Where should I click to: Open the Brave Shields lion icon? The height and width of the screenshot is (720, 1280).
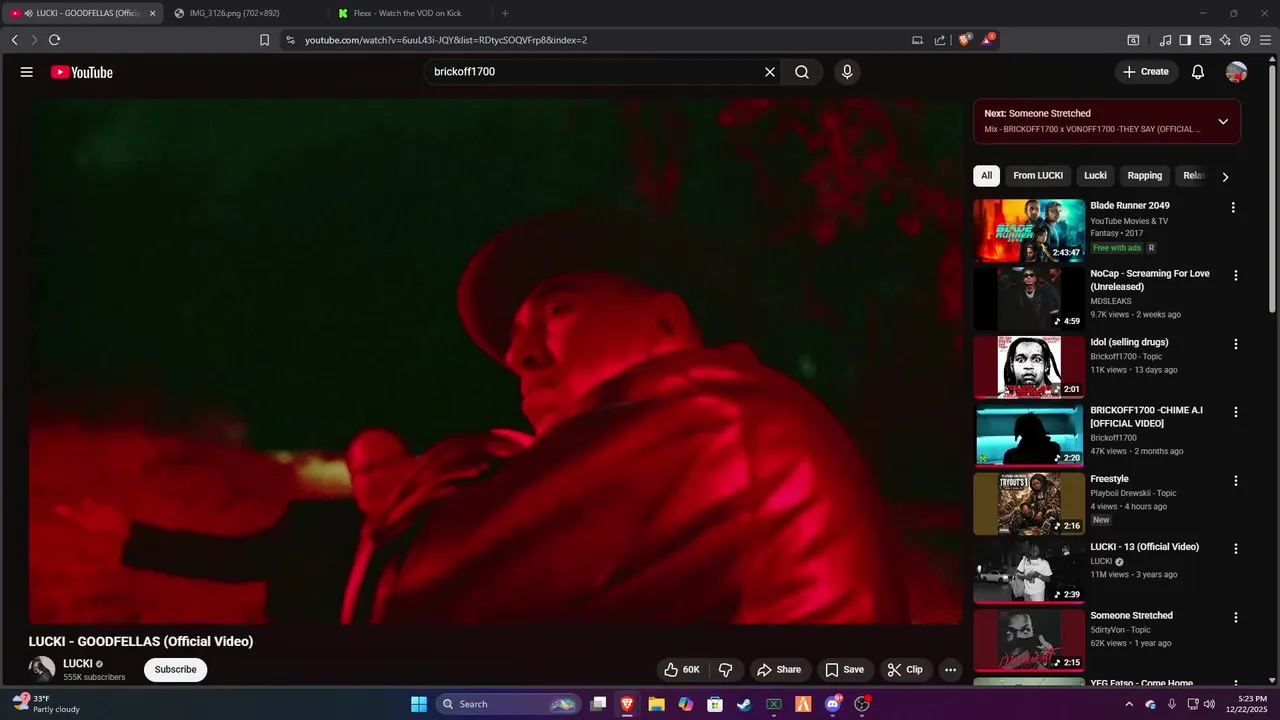(965, 40)
